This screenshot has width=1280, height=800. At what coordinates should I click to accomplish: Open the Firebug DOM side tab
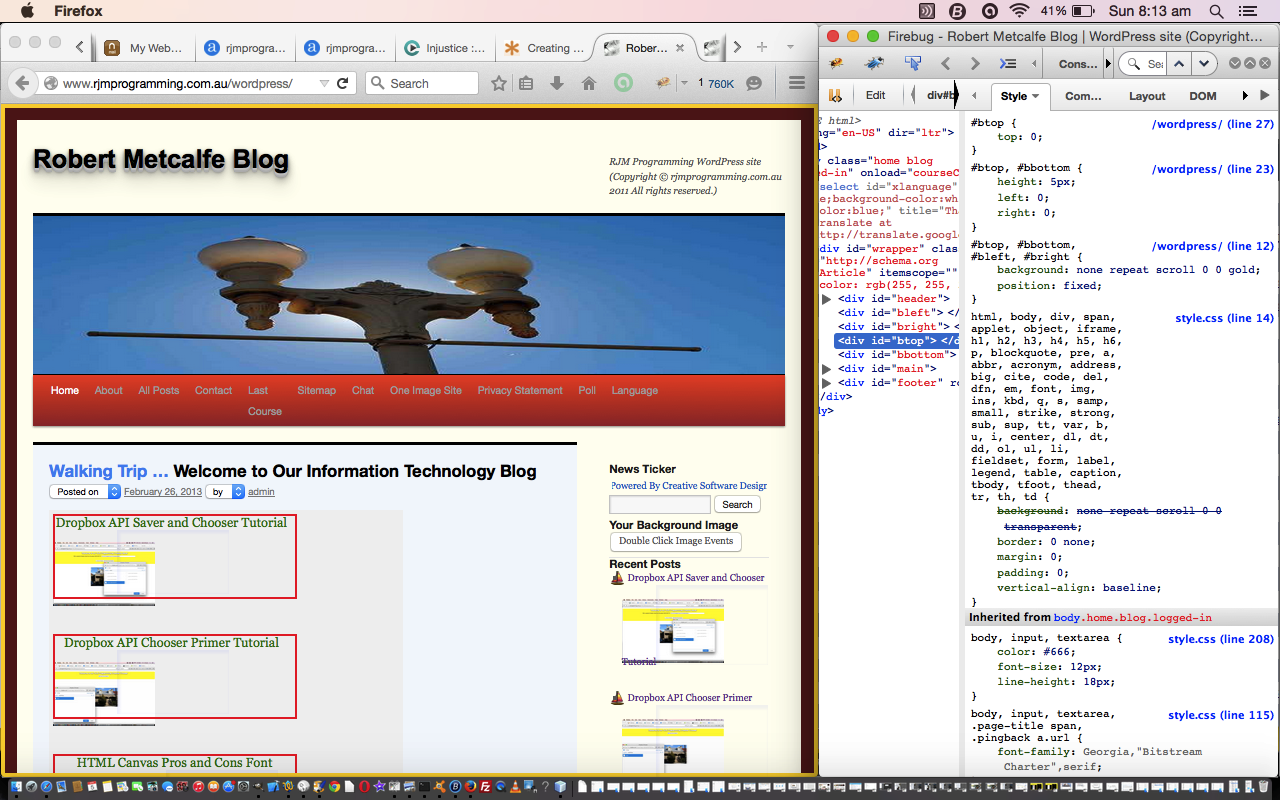click(1203, 96)
